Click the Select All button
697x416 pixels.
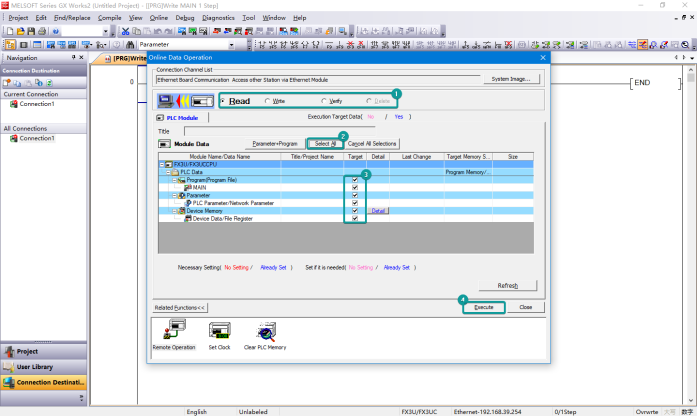point(325,144)
